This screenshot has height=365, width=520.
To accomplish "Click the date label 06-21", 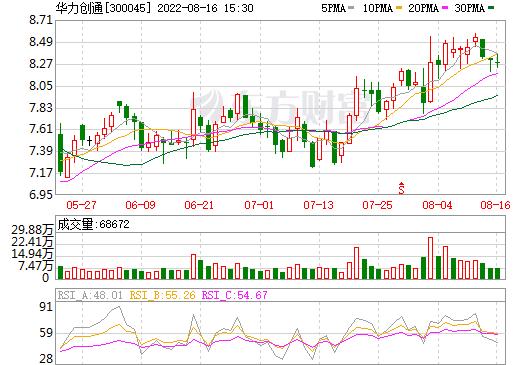I will point(199,205).
